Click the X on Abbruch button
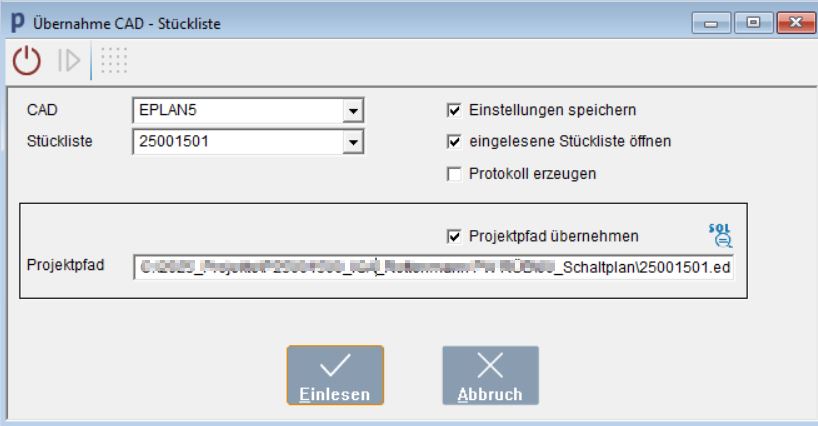 (x=490, y=365)
